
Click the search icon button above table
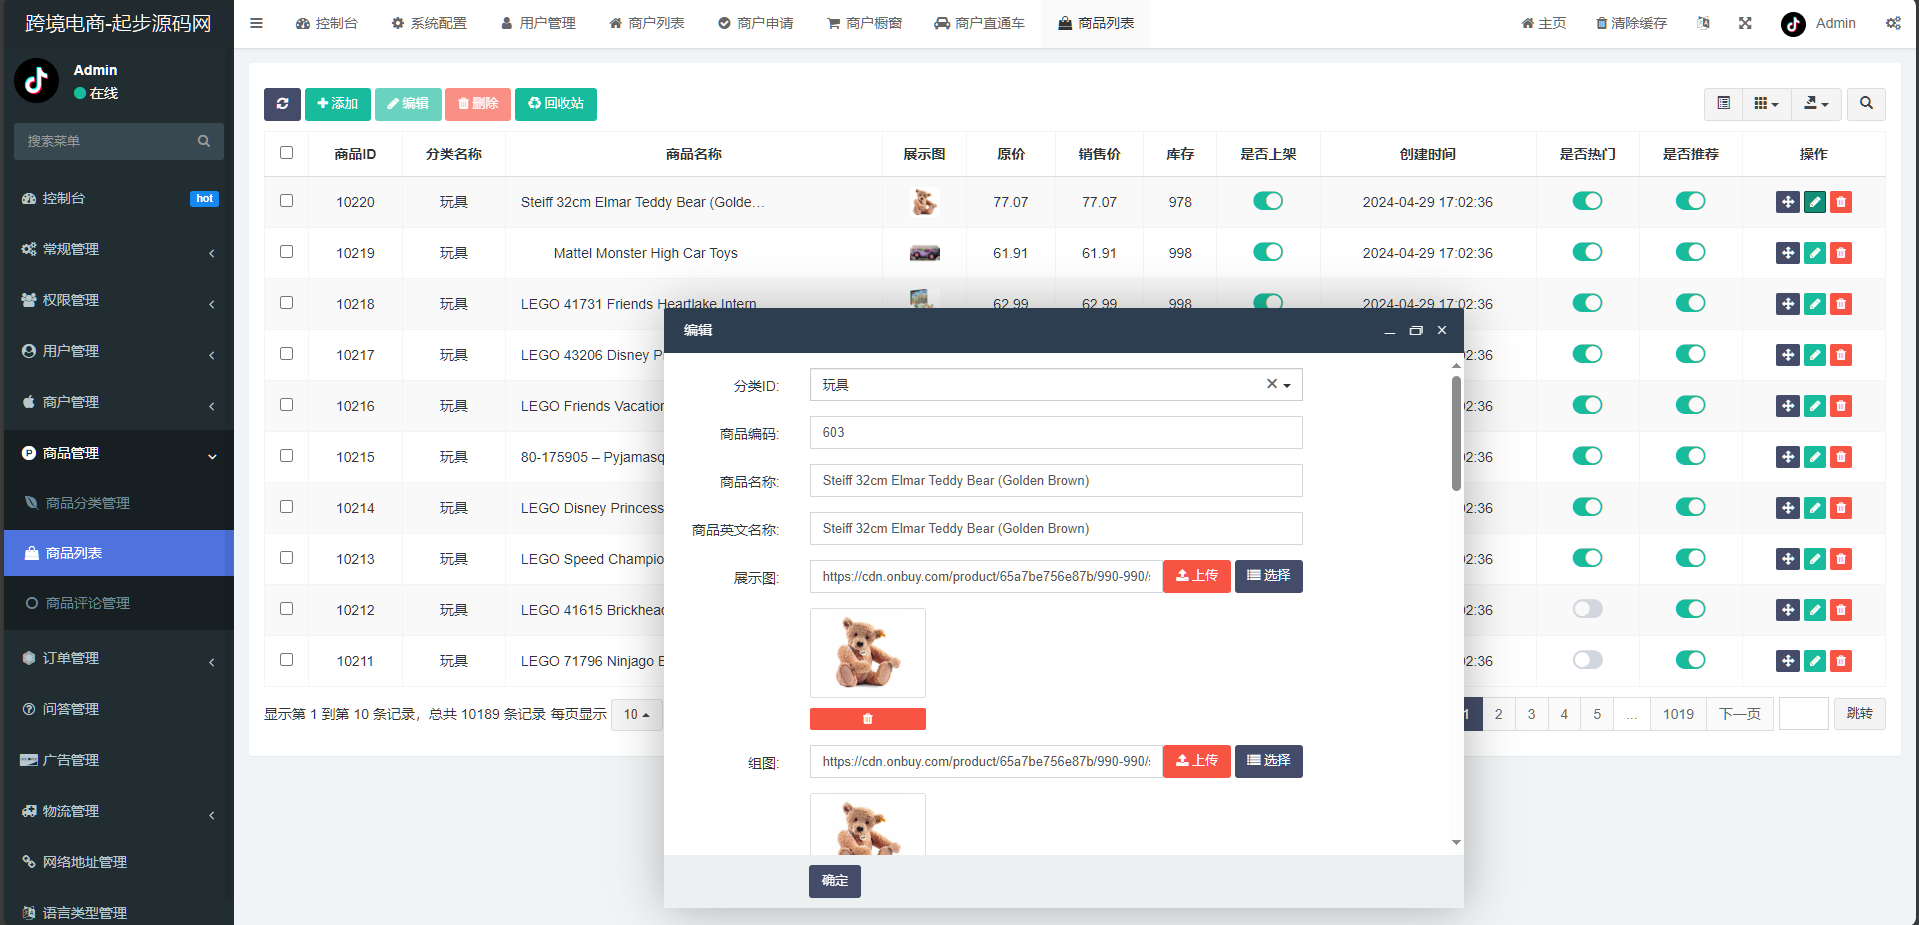[x=1866, y=104]
